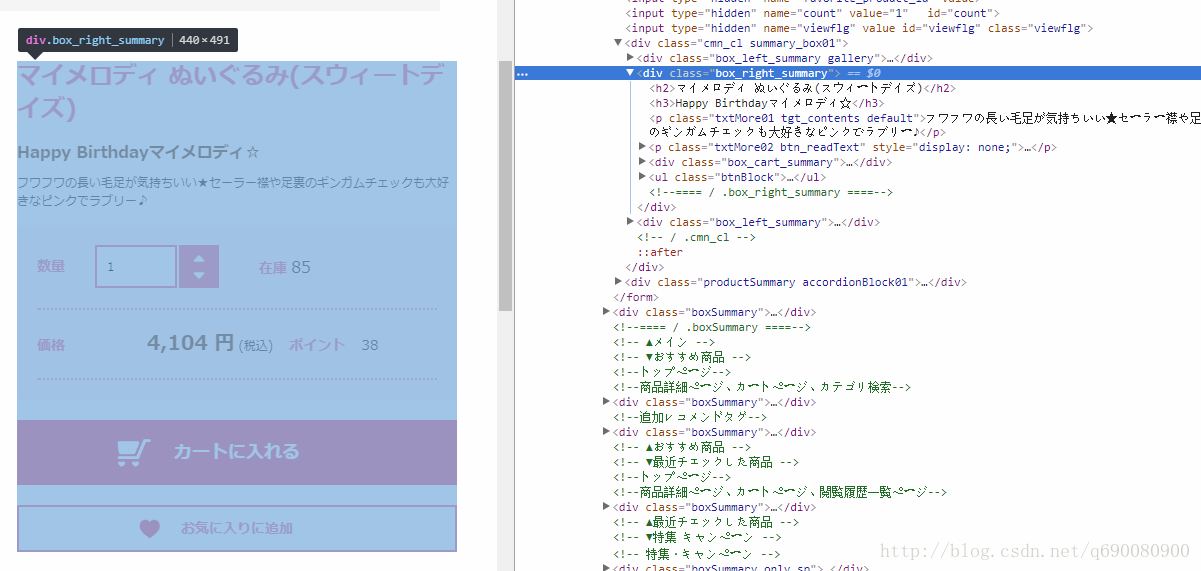Click the stock count 在庫 85

(x=285, y=267)
